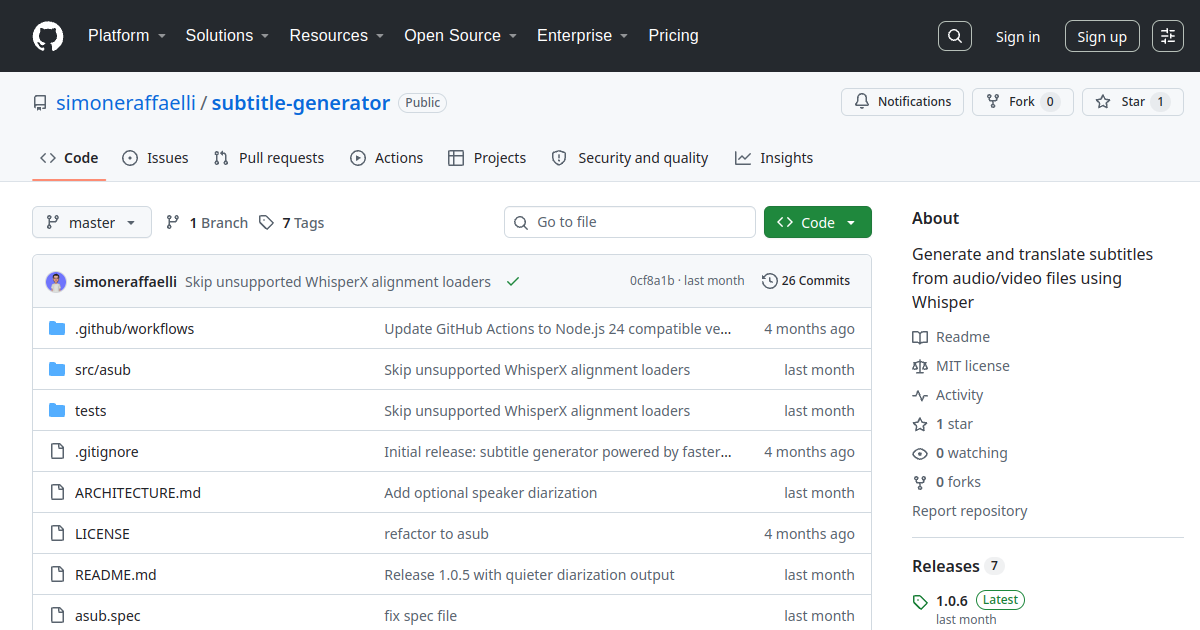View the 1 Branch link
Image resolution: width=1200 pixels, height=630 pixels.
[x=207, y=222]
